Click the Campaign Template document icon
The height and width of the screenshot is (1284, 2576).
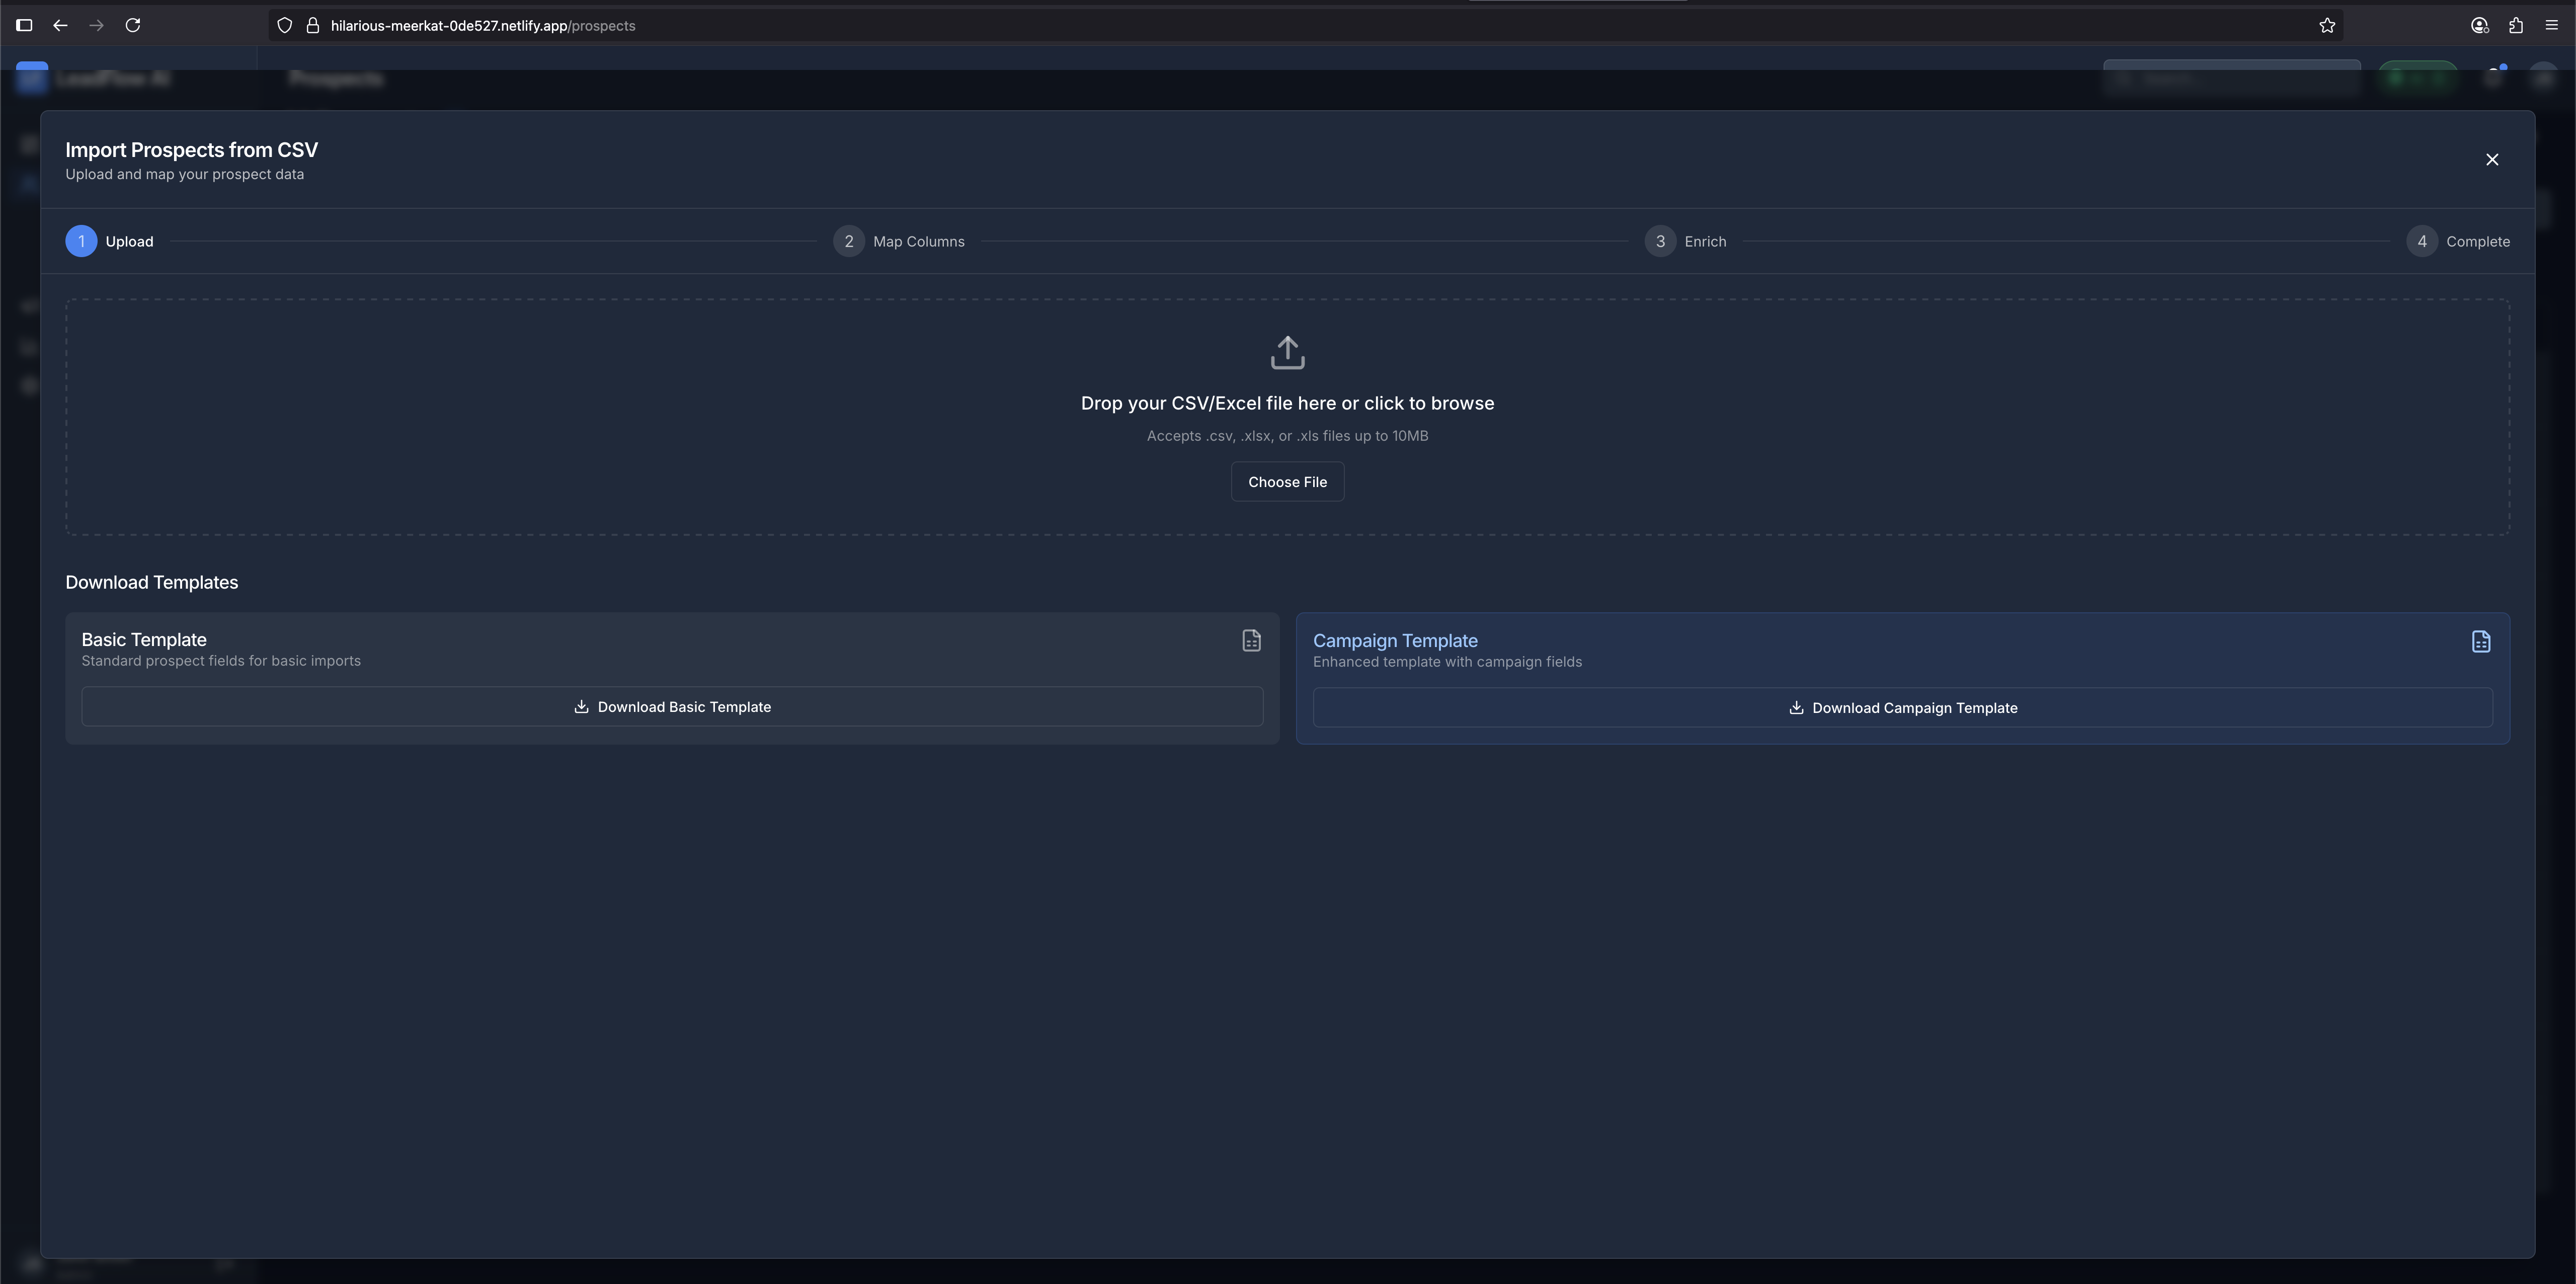2480,642
